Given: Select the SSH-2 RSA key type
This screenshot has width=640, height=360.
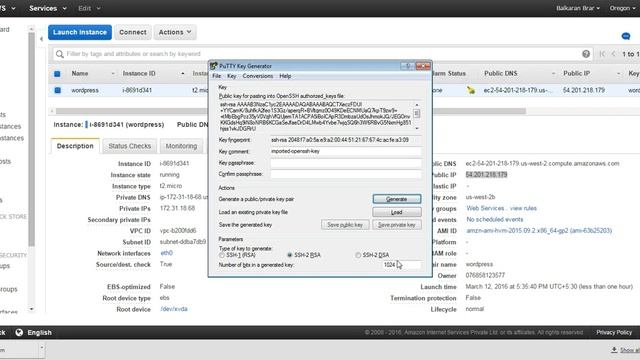Looking at the screenshot, I should [290, 255].
